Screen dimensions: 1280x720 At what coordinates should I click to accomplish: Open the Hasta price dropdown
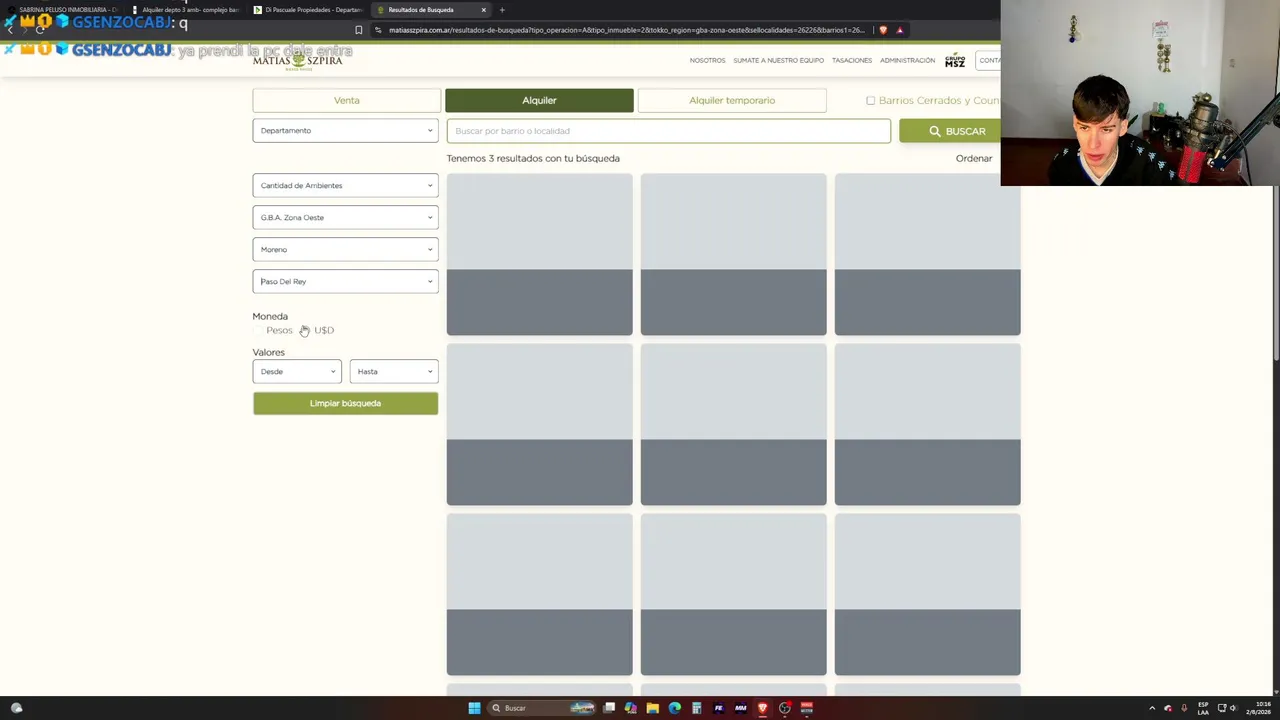[394, 371]
